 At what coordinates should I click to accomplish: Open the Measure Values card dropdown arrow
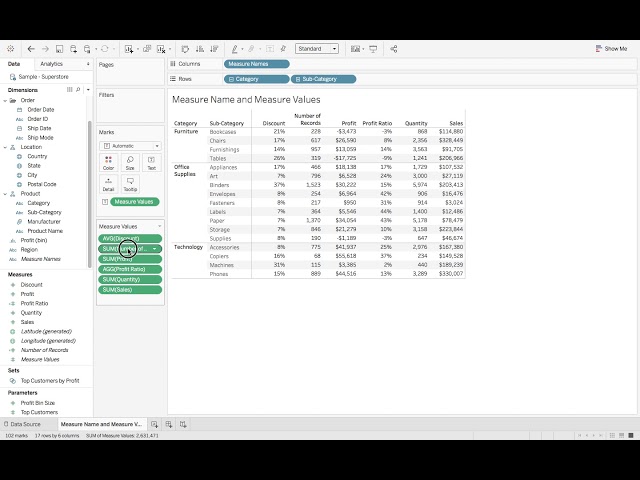tap(160, 226)
